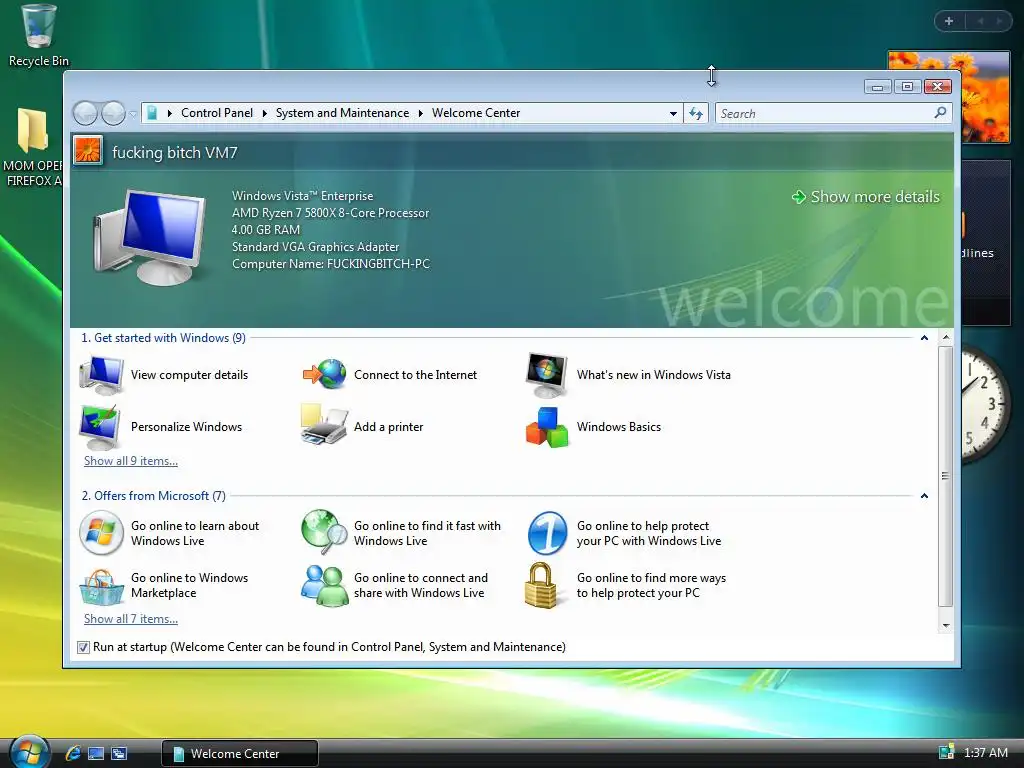The image size is (1024, 768).
Task: Click the Control Panel icon in the address bar
Action: pyautogui.click(x=152, y=113)
